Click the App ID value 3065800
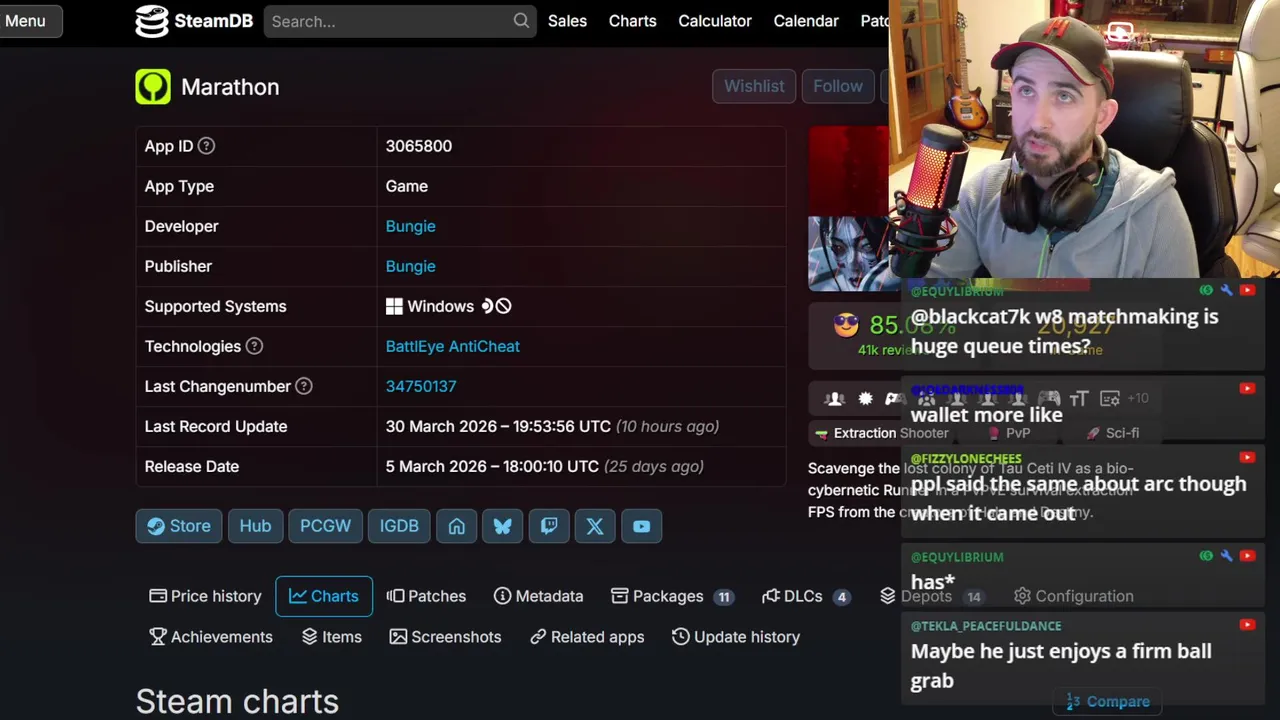1280x720 pixels. pyautogui.click(x=419, y=146)
